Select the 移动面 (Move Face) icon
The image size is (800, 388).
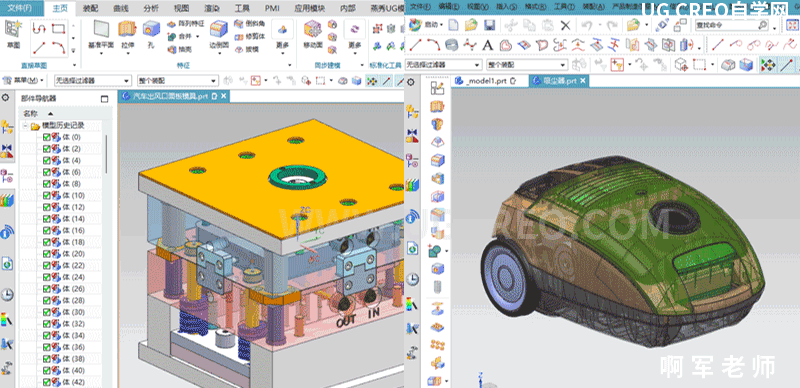pos(313,35)
